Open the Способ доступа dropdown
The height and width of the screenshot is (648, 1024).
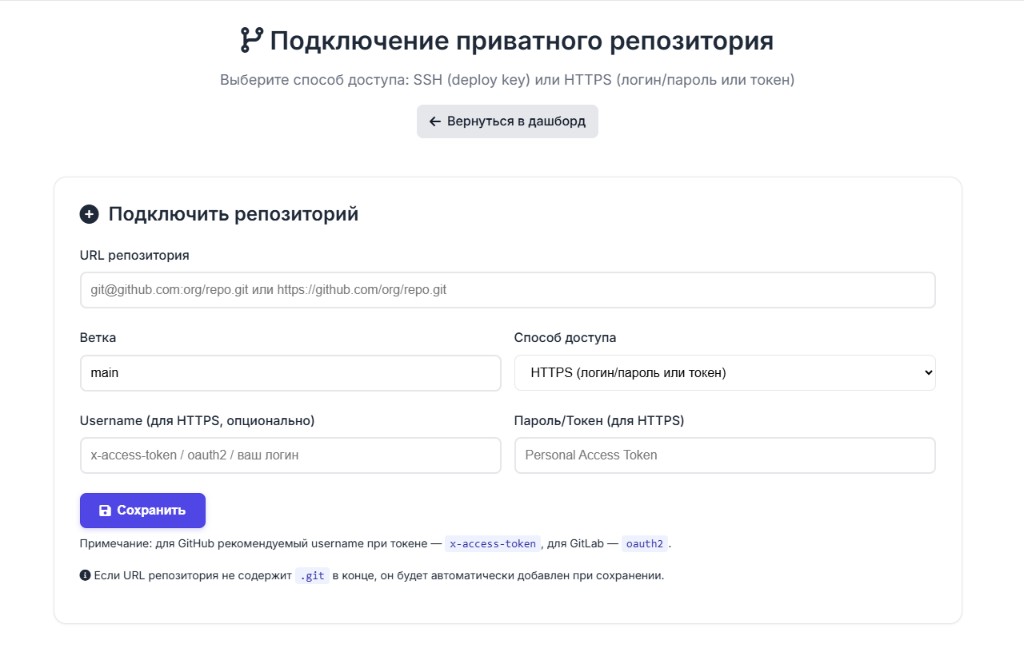[x=725, y=373]
